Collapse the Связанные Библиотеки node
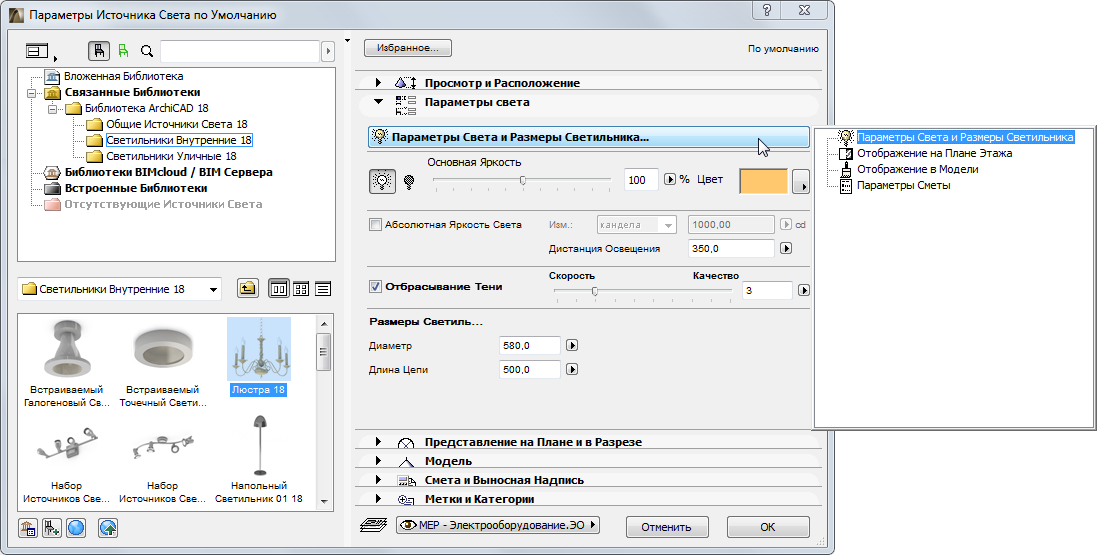The height and width of the screenshot is (555, 1097). (x=31, y=92)
